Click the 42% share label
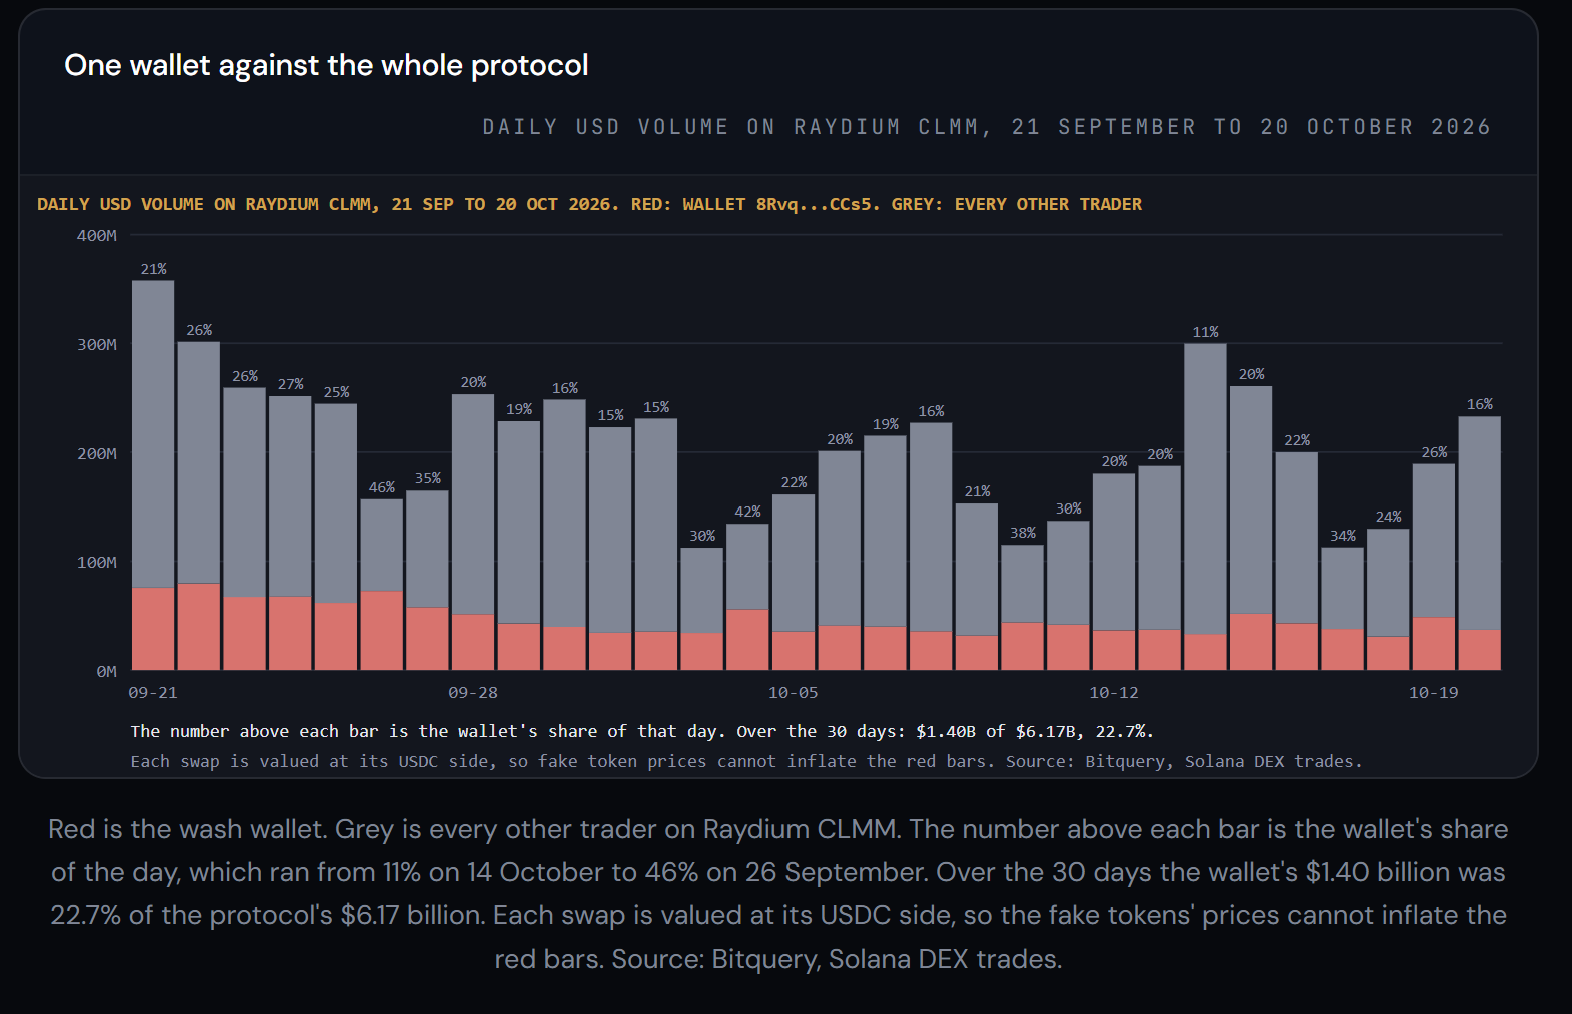The image size is (1572, 1014). click(747, 512)
